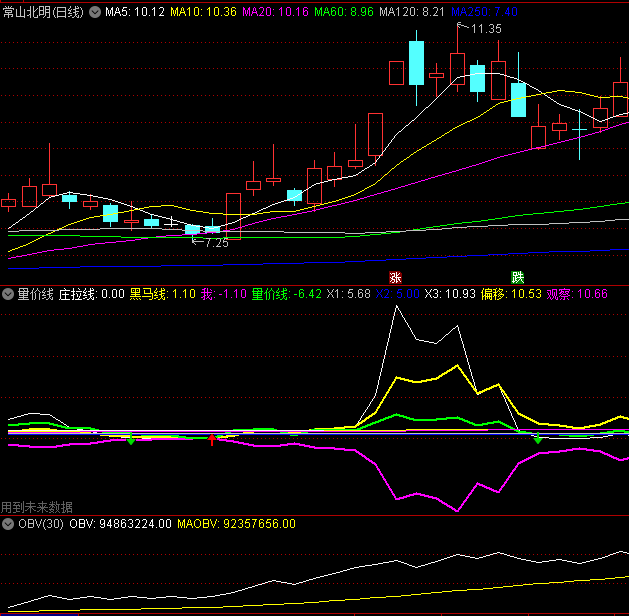This screenshot has width=629, height=616.
Task: Open the OBV(30) panel dropdown arrow
Action: click(x=8, y=524)
